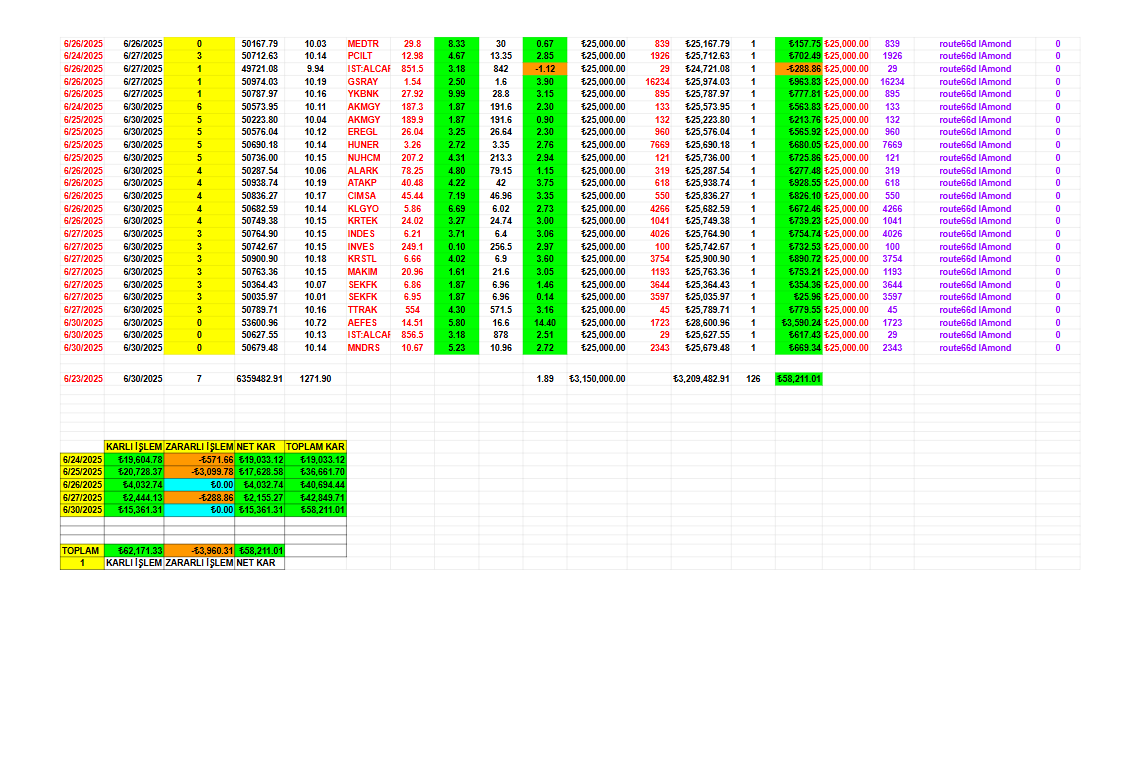
Task: Select the ₺42,849.71 cumulative profit cell
Action: [316, 497]
